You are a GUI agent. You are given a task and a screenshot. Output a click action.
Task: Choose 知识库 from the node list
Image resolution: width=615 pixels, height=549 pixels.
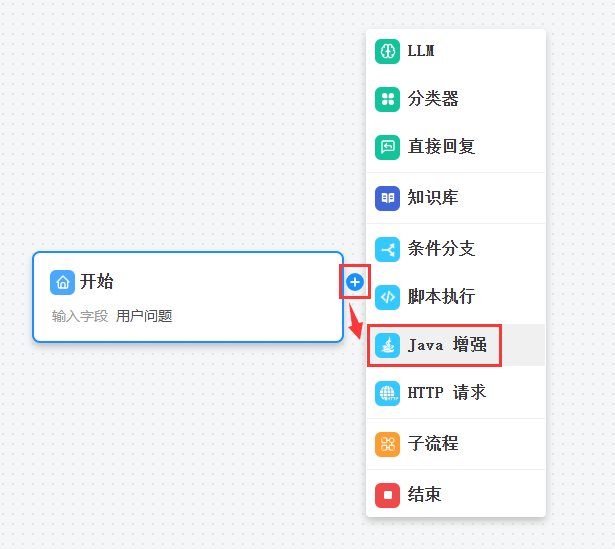coord(456,198)
